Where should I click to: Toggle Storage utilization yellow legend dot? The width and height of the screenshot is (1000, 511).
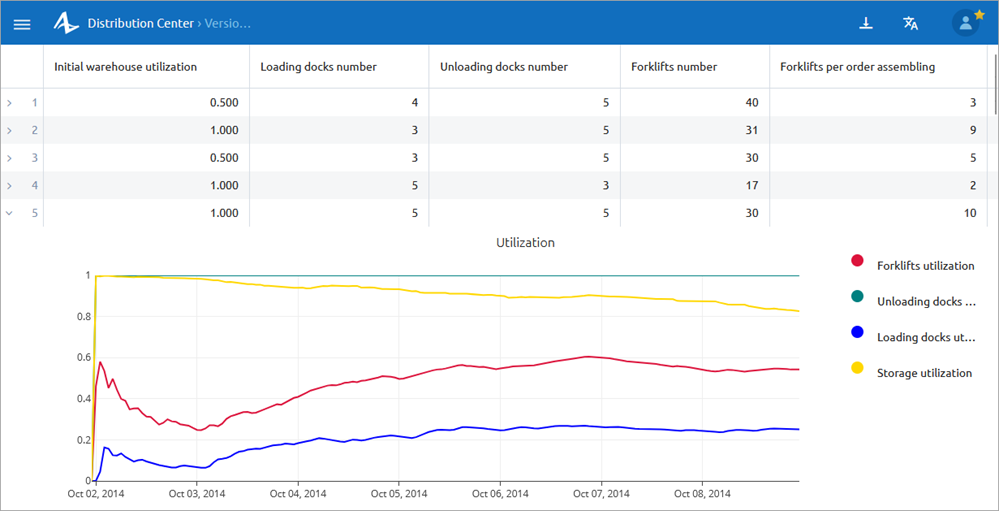point(857,367)
